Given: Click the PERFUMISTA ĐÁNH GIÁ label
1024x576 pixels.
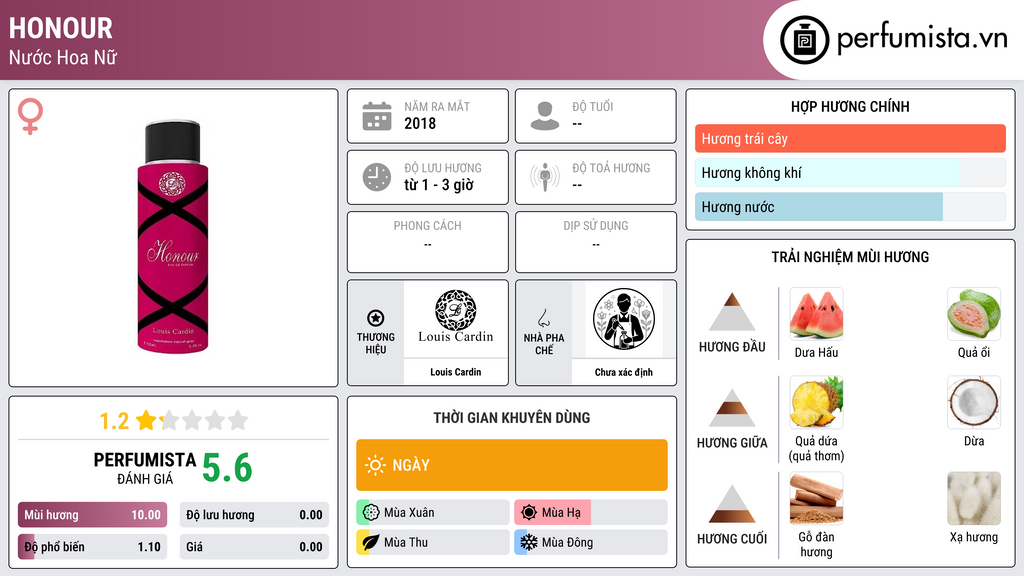Looking at the screenshot, I should pyautogui.click(x=145, y=468).
